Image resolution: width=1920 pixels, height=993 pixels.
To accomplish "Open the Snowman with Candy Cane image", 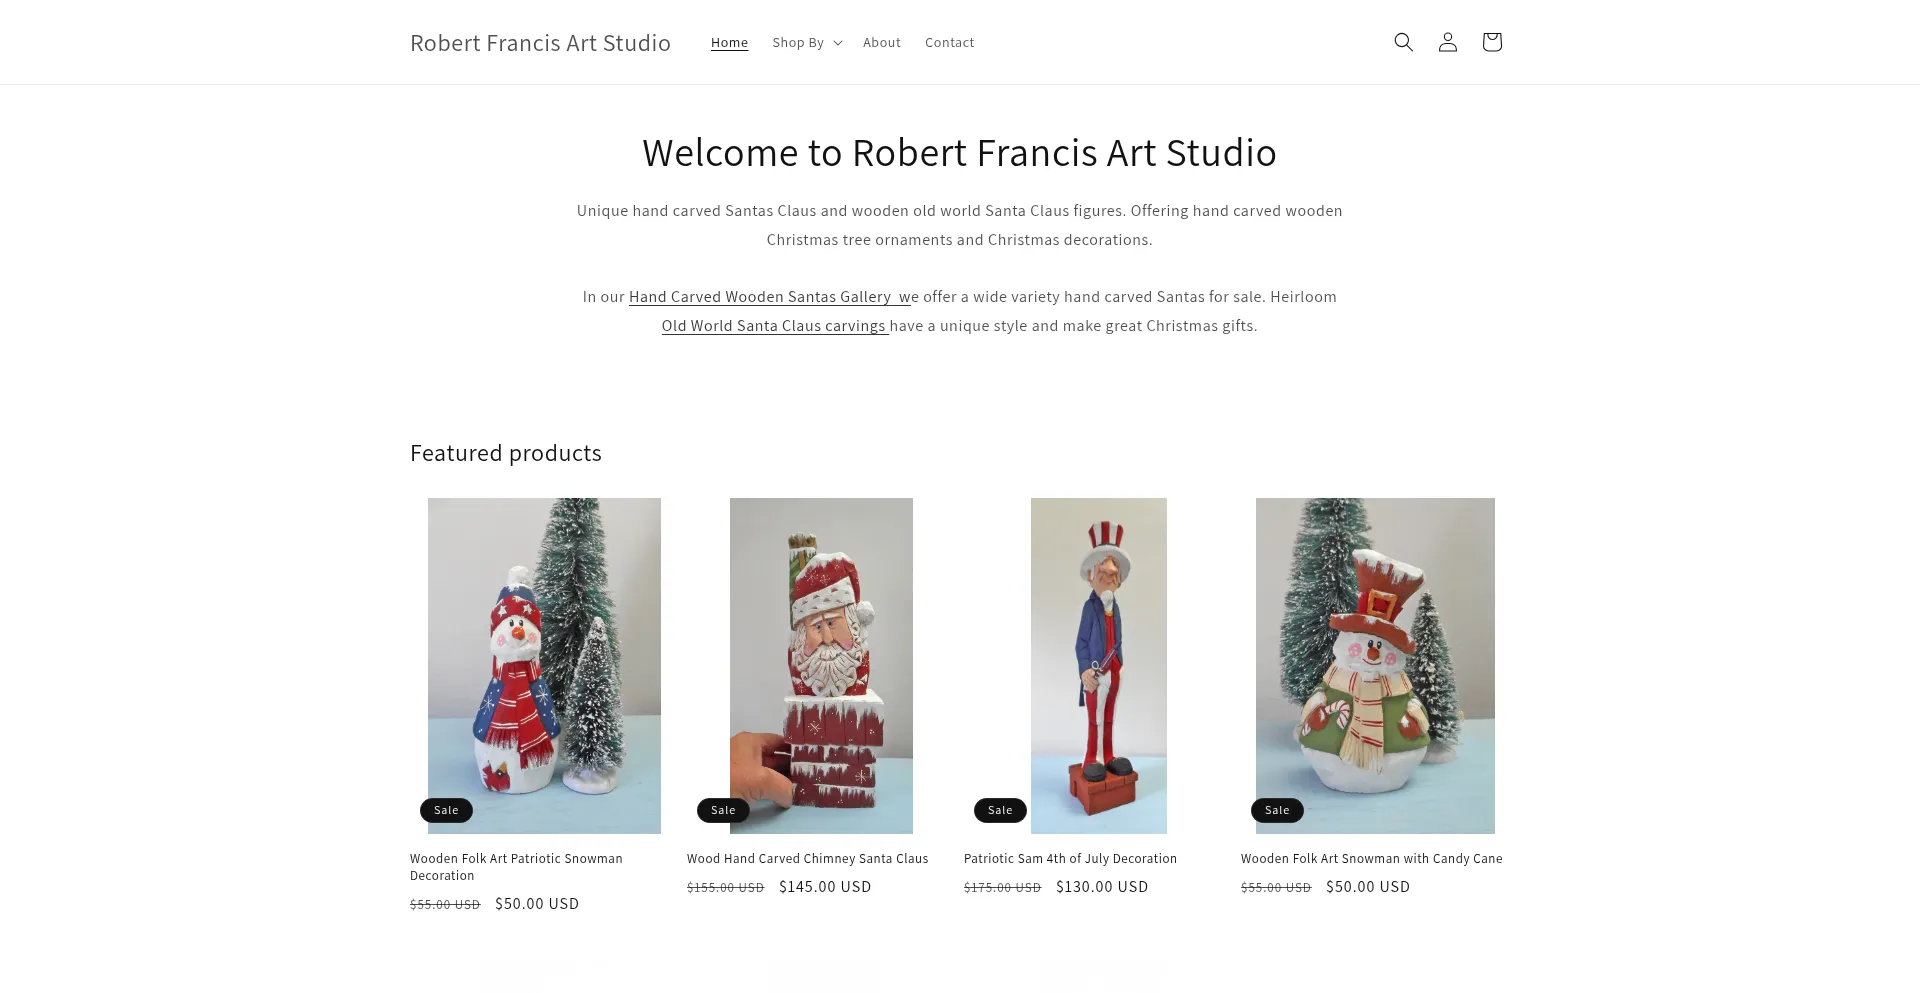I will click(x=1375, y=666).
